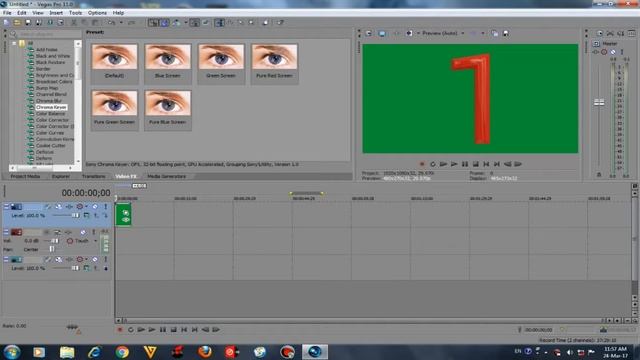The image size is (640, 360).
Task: Click the external monitor preview icon
Action: (382, 33)
